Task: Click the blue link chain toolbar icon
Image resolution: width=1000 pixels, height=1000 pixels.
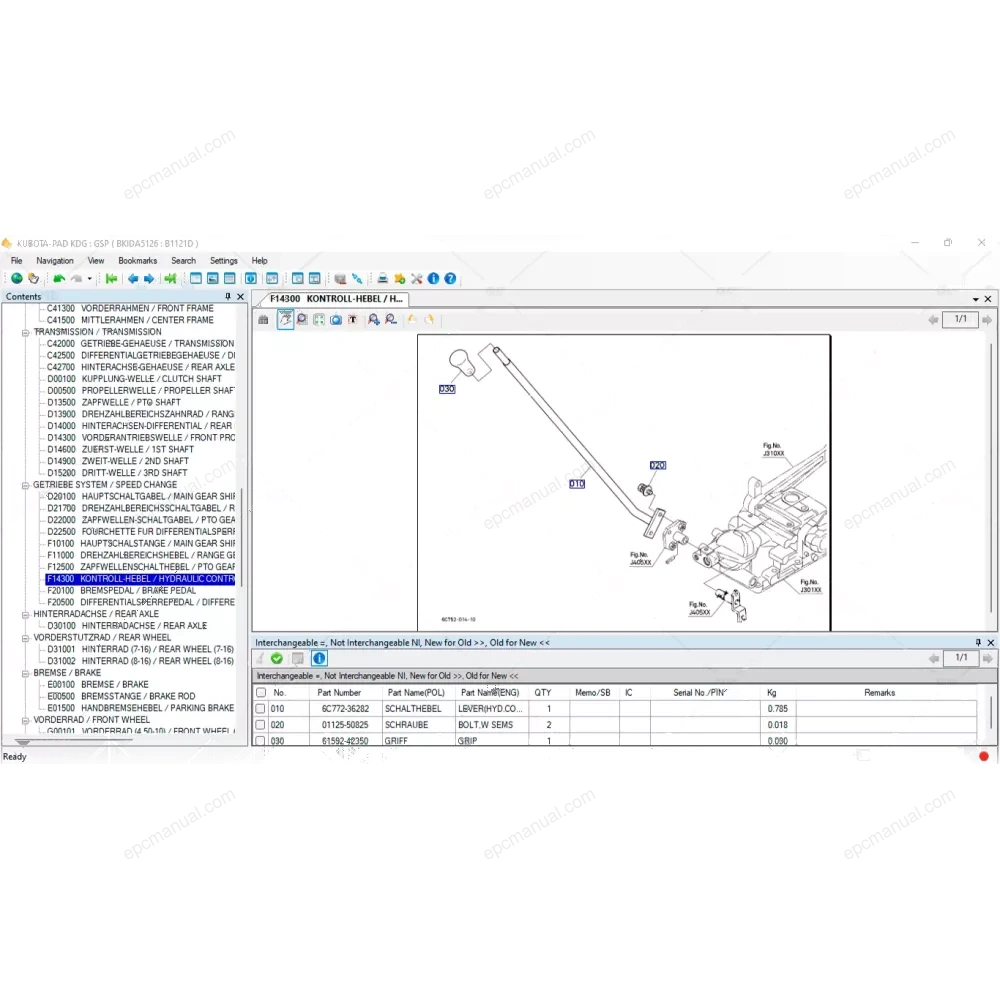Action: tap(357, 279)
